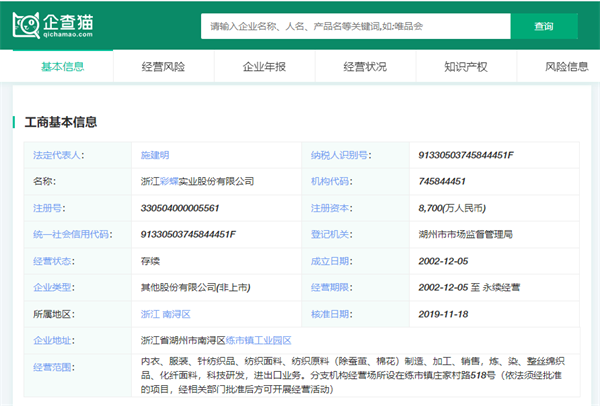
Task: Switch to the 基本信息 tab
Action: coord(62,67)
